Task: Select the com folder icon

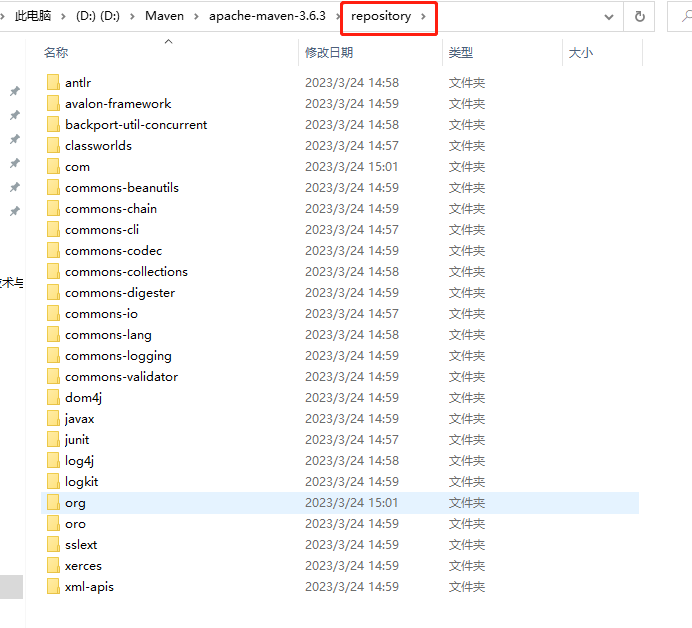Action: click(x=53, y=166)
